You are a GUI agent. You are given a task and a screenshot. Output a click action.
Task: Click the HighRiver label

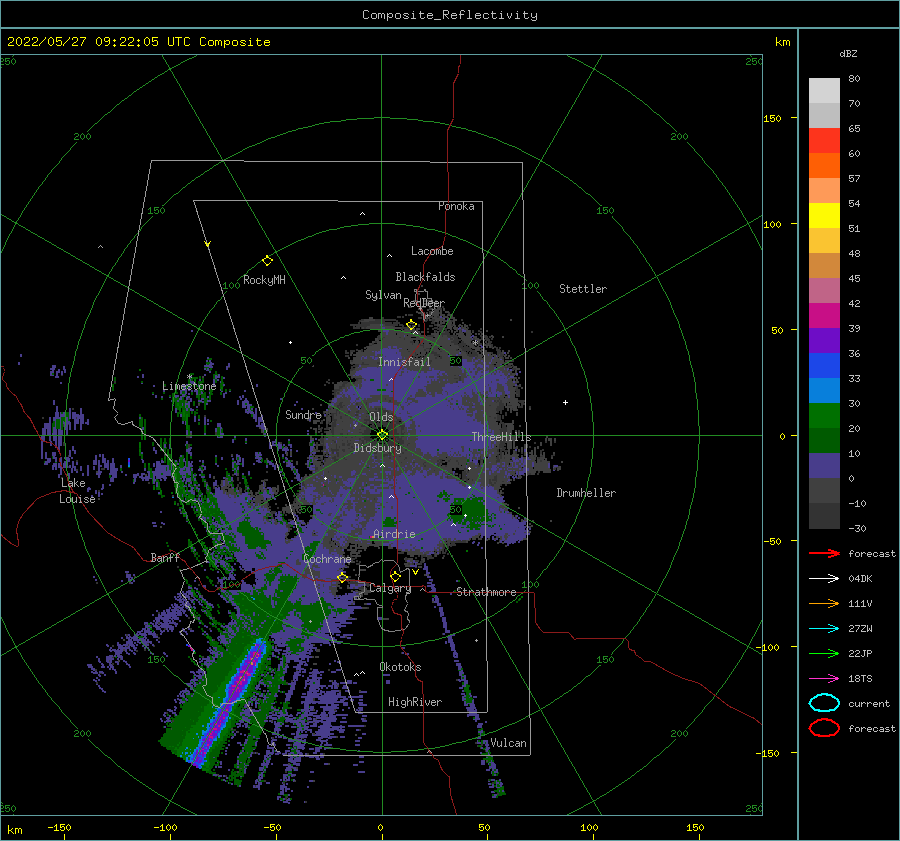click(415, 702)
